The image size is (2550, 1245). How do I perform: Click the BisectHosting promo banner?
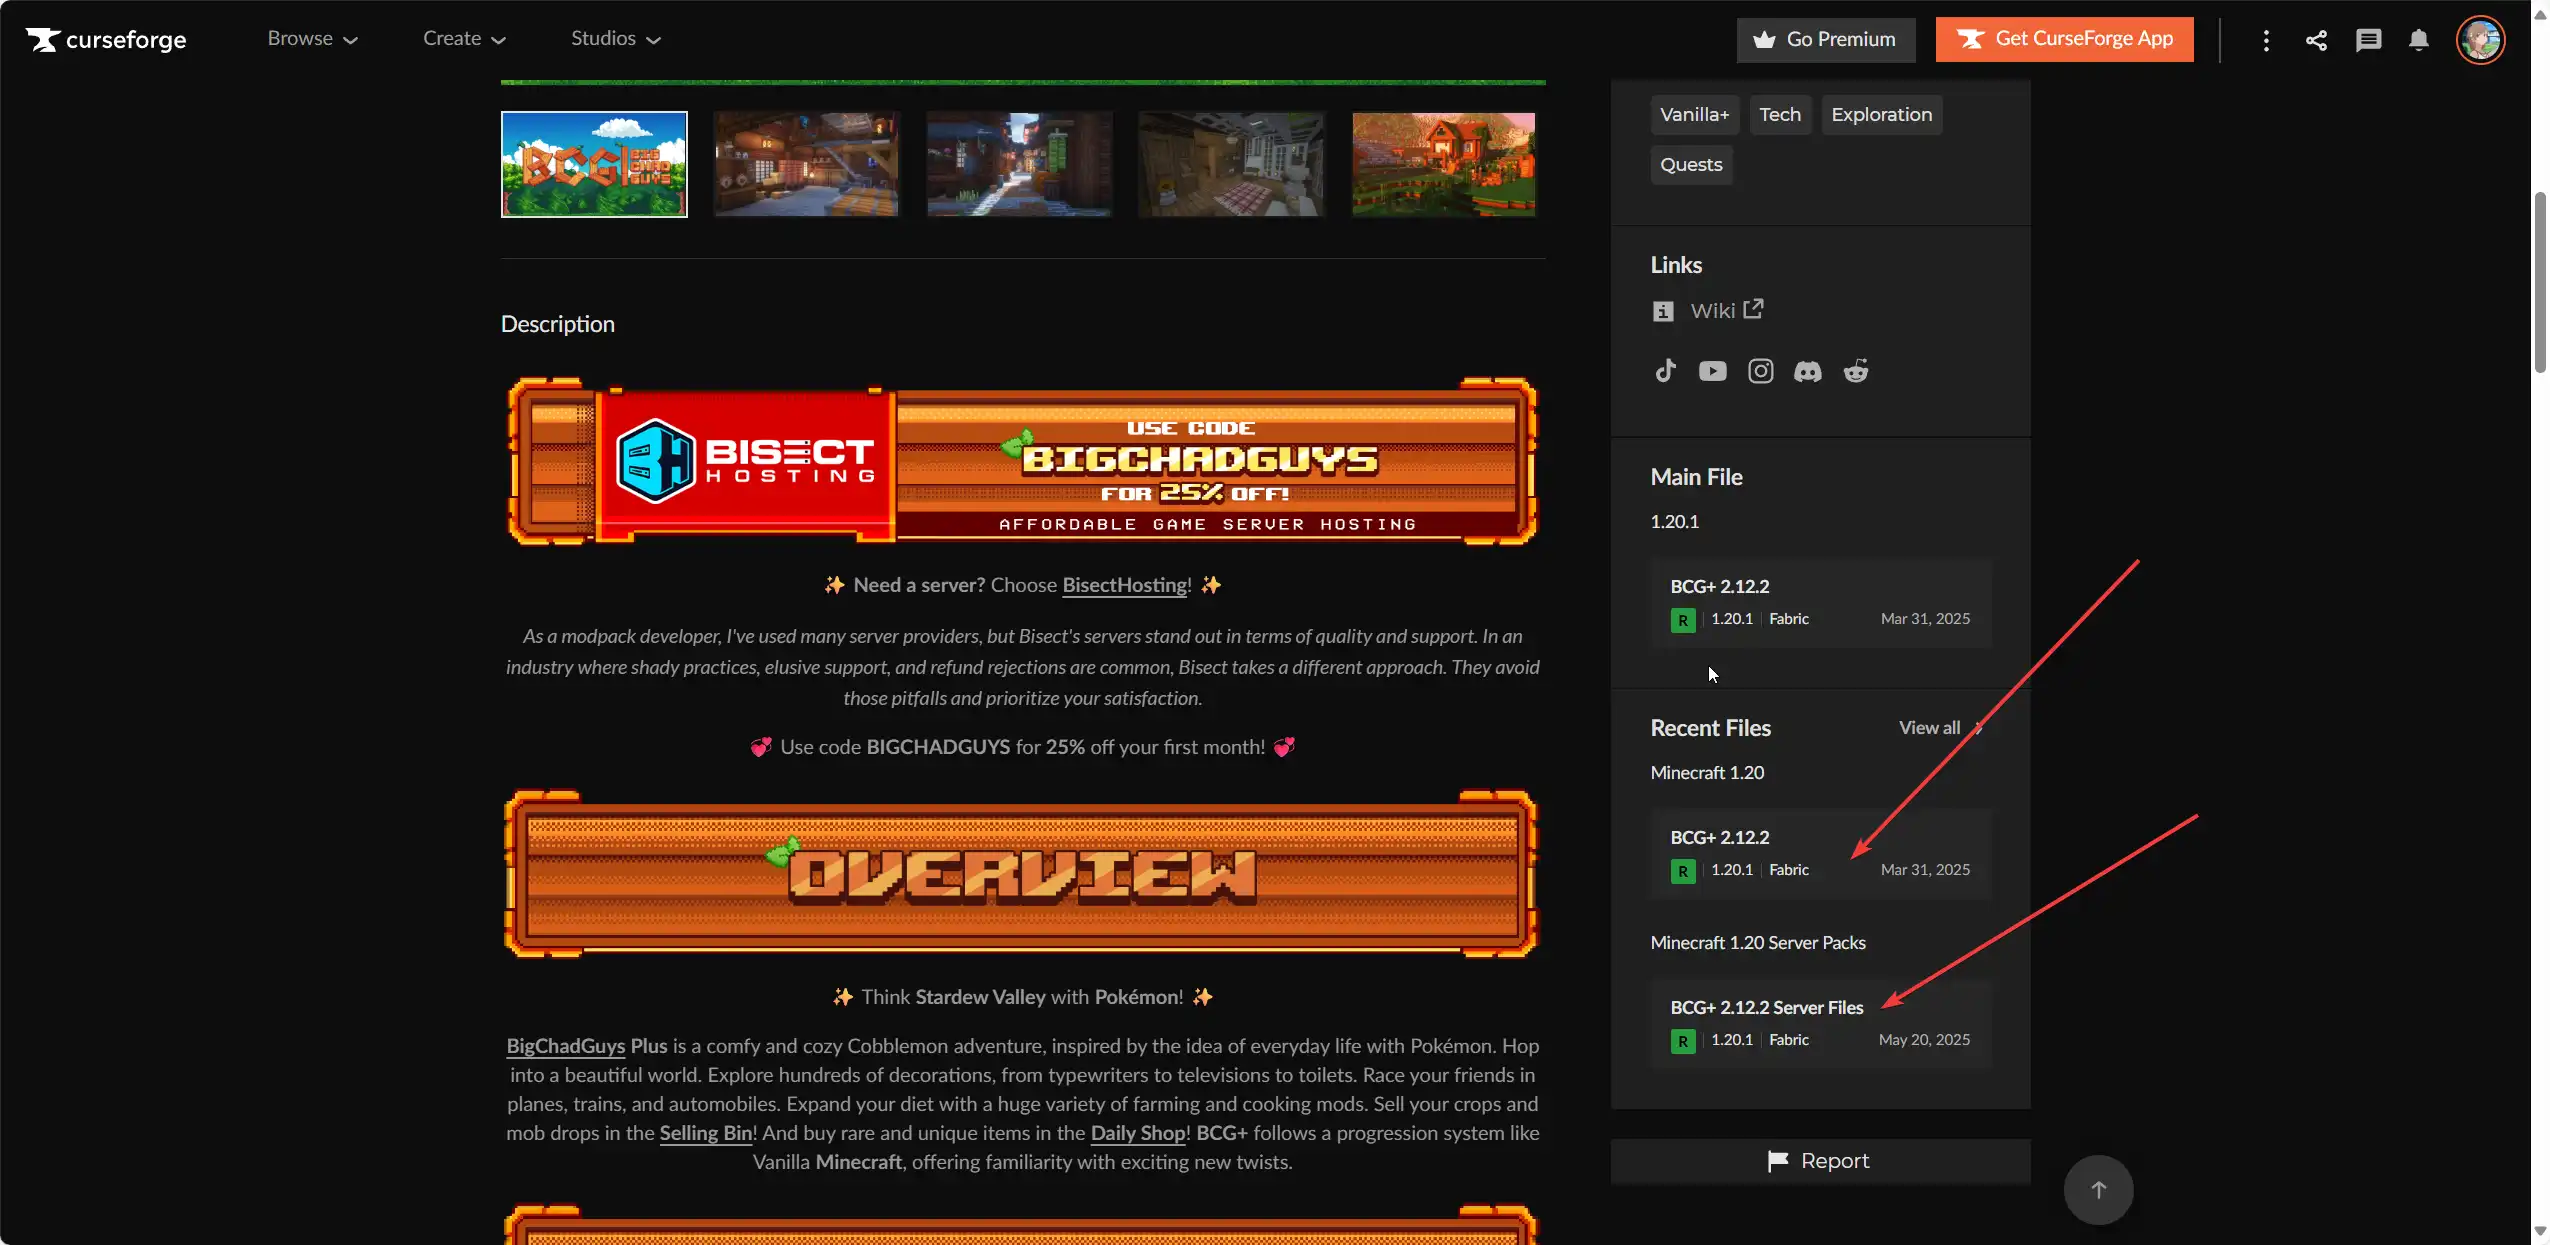pos(1022,461)
